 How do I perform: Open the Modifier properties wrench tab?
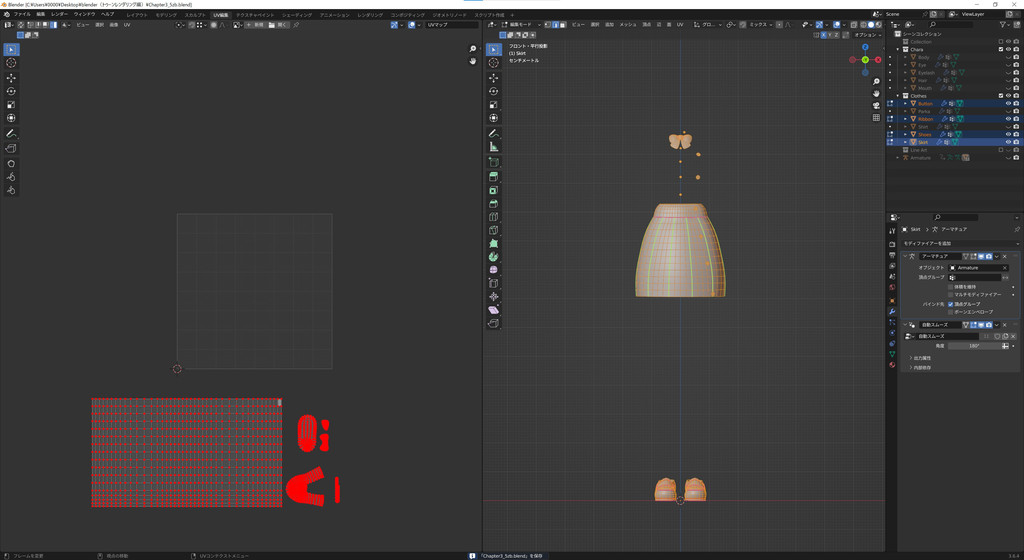click(x=892, y=311)
